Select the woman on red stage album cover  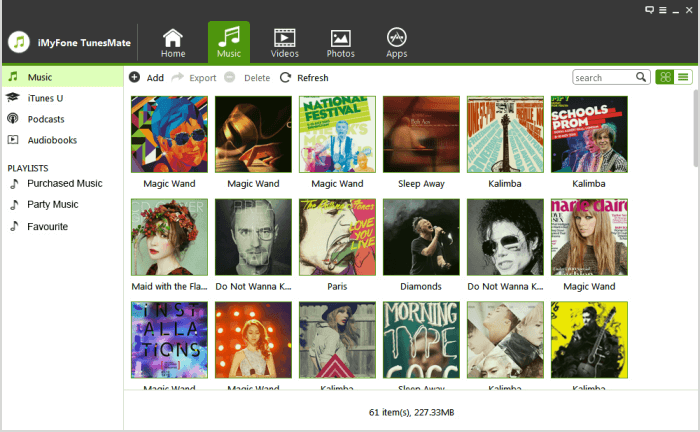(253, 340)
